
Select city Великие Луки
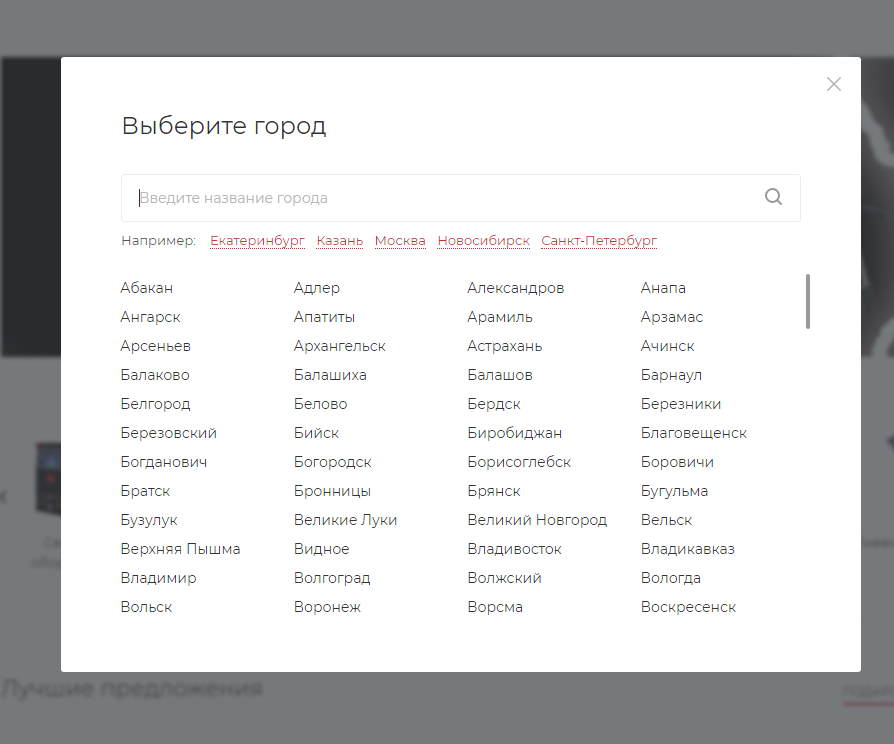coord(346,521)
